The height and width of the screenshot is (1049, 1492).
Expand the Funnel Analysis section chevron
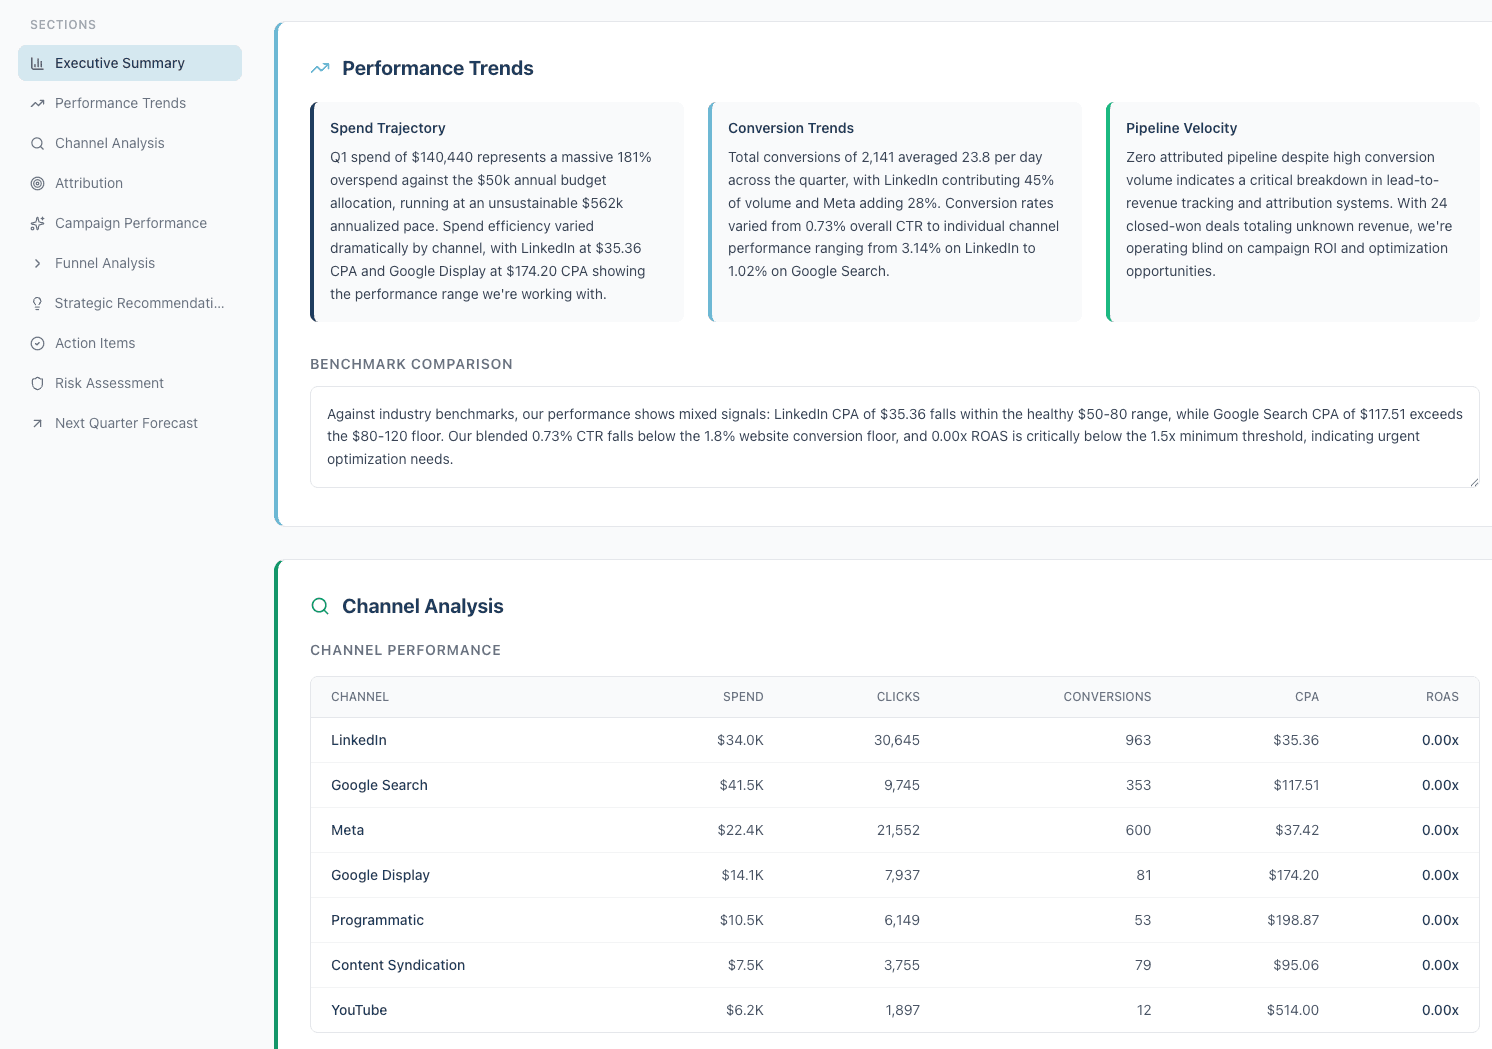[37, 263]
